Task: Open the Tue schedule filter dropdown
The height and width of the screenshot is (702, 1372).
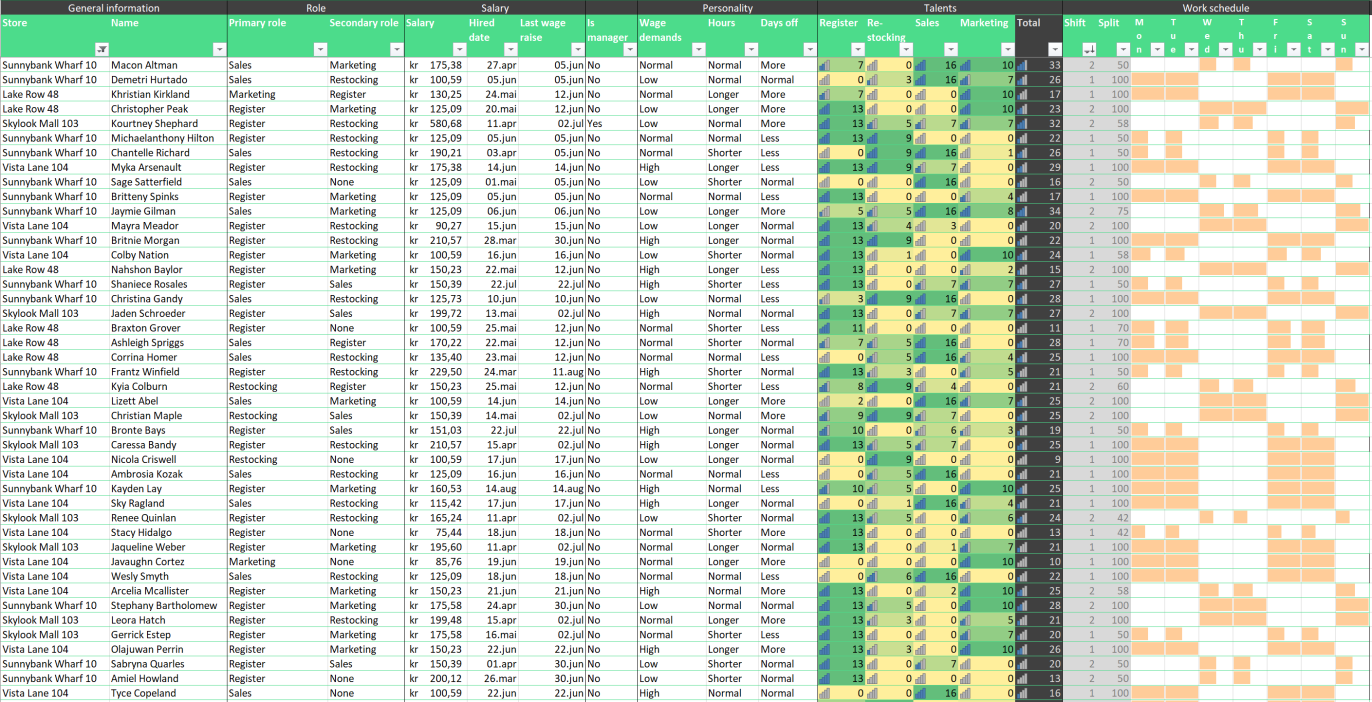Action: 1191,49
